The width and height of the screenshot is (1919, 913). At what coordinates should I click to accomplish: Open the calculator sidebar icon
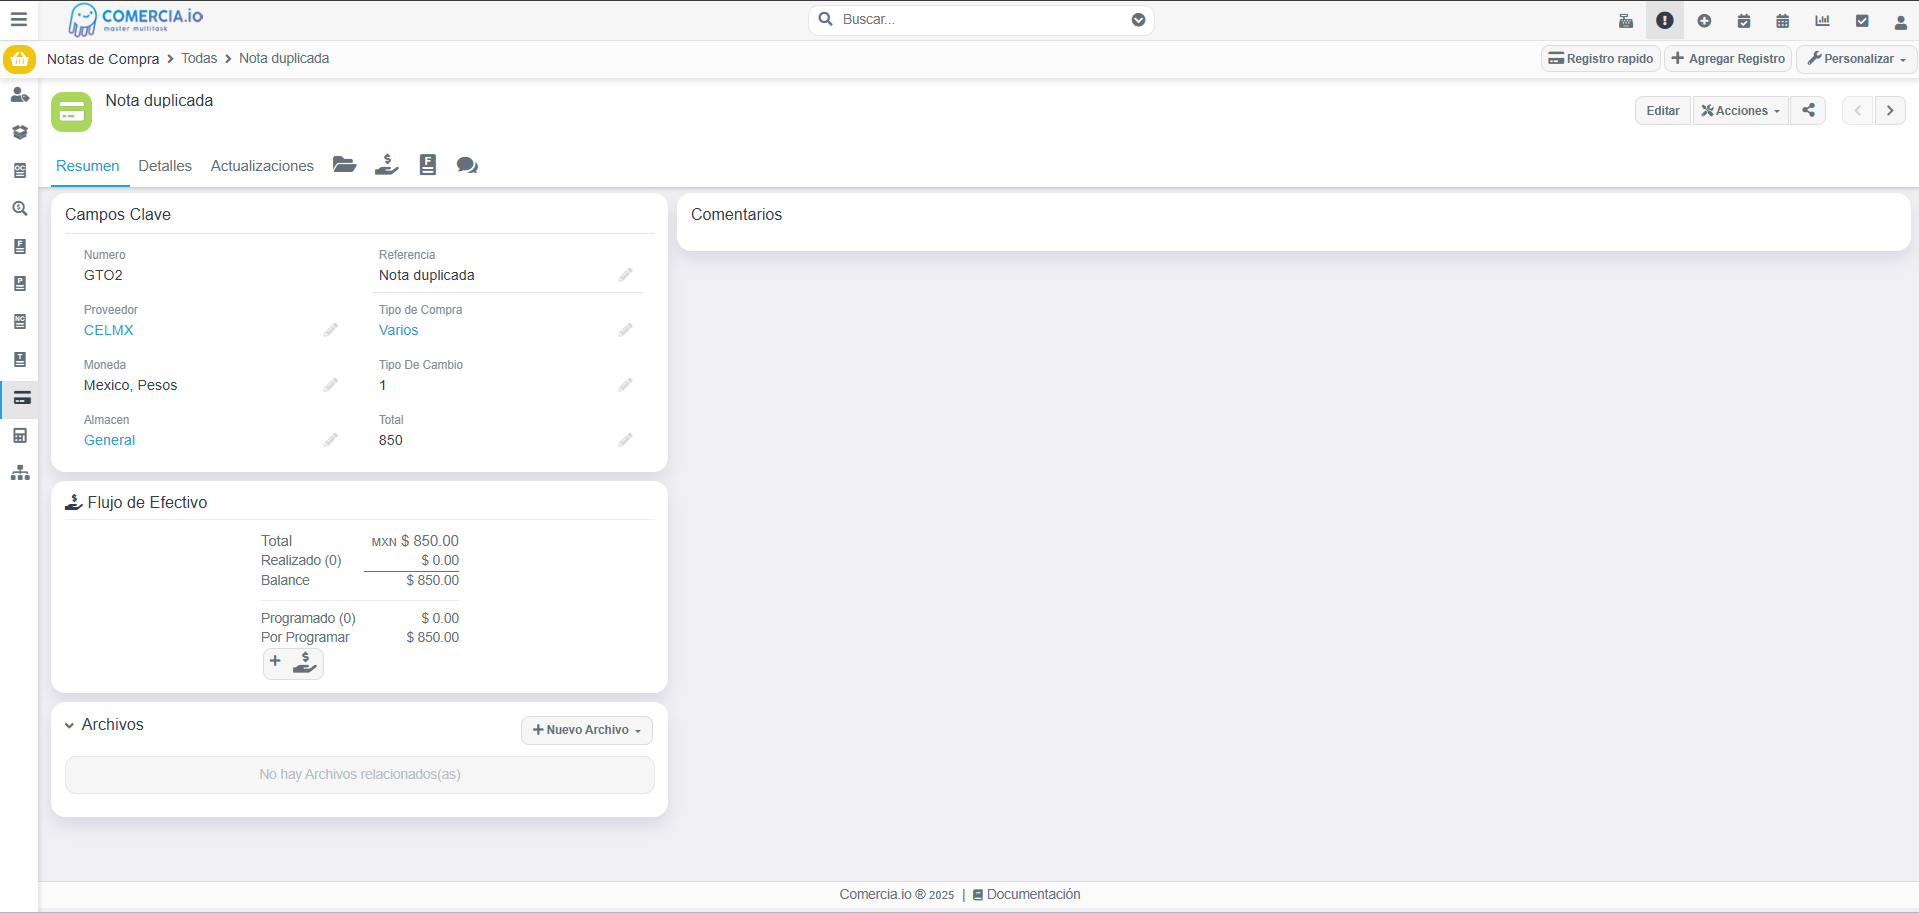click(x=20, y=436)
